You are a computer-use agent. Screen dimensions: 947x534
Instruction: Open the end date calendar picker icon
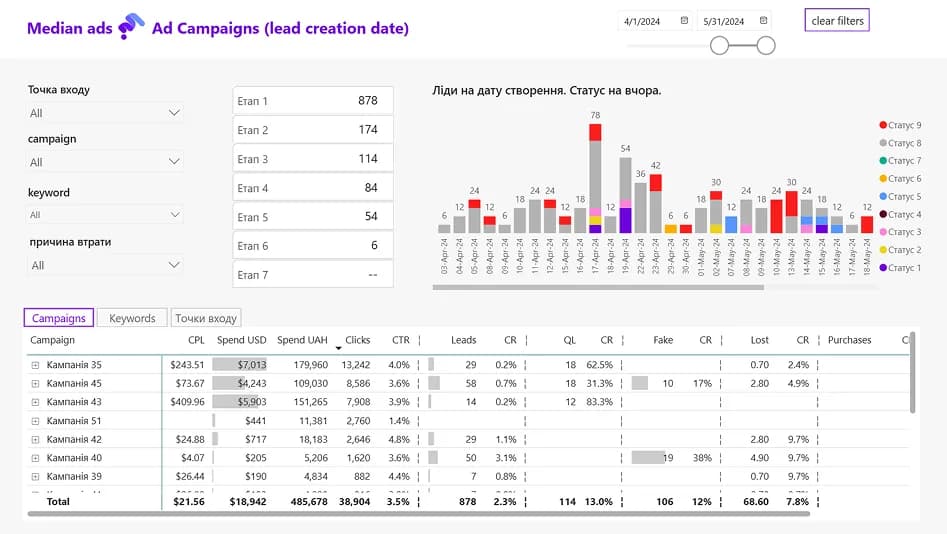tap(764, 20)
